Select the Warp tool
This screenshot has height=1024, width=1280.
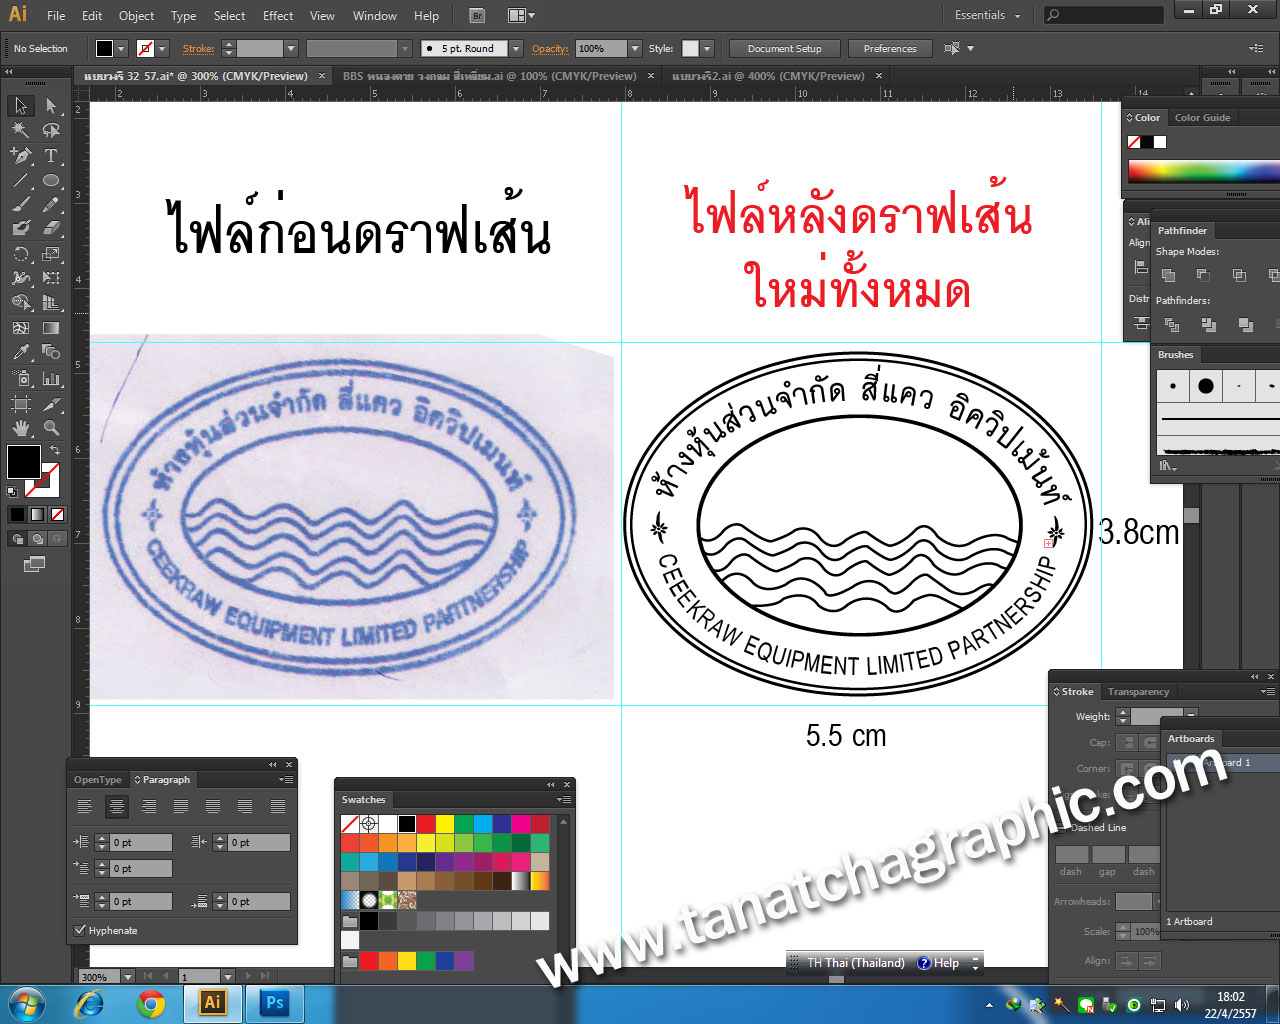(x=21, y=278)
